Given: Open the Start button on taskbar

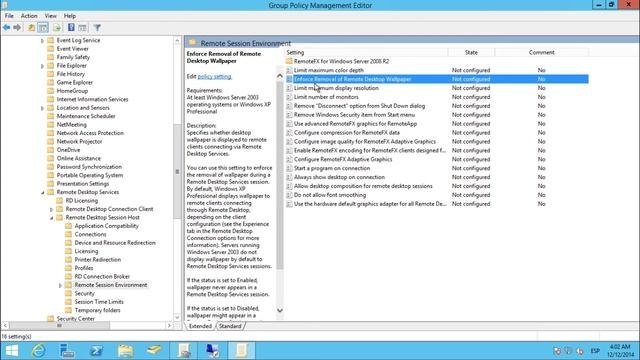Looking at the screenshot, I should (12, 351).
